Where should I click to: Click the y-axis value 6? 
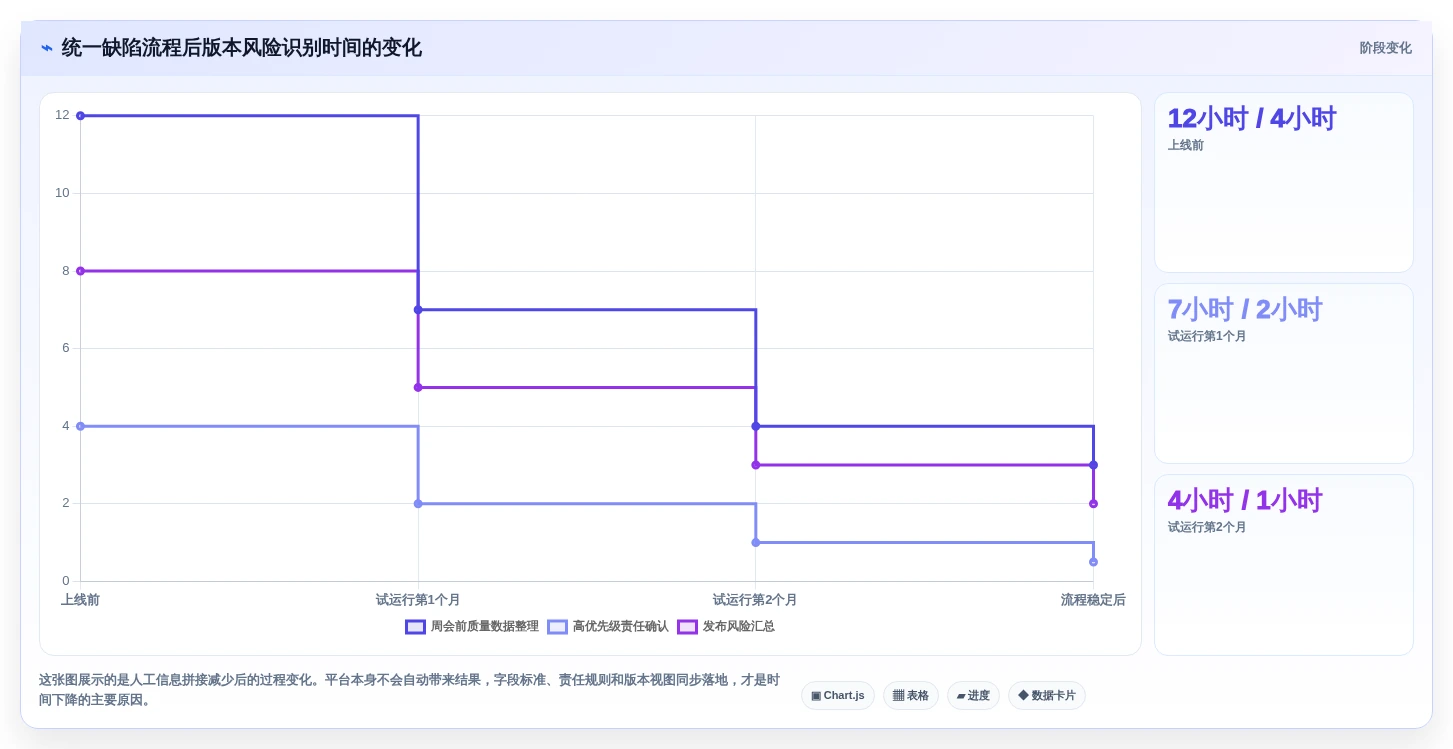point(66,348)
